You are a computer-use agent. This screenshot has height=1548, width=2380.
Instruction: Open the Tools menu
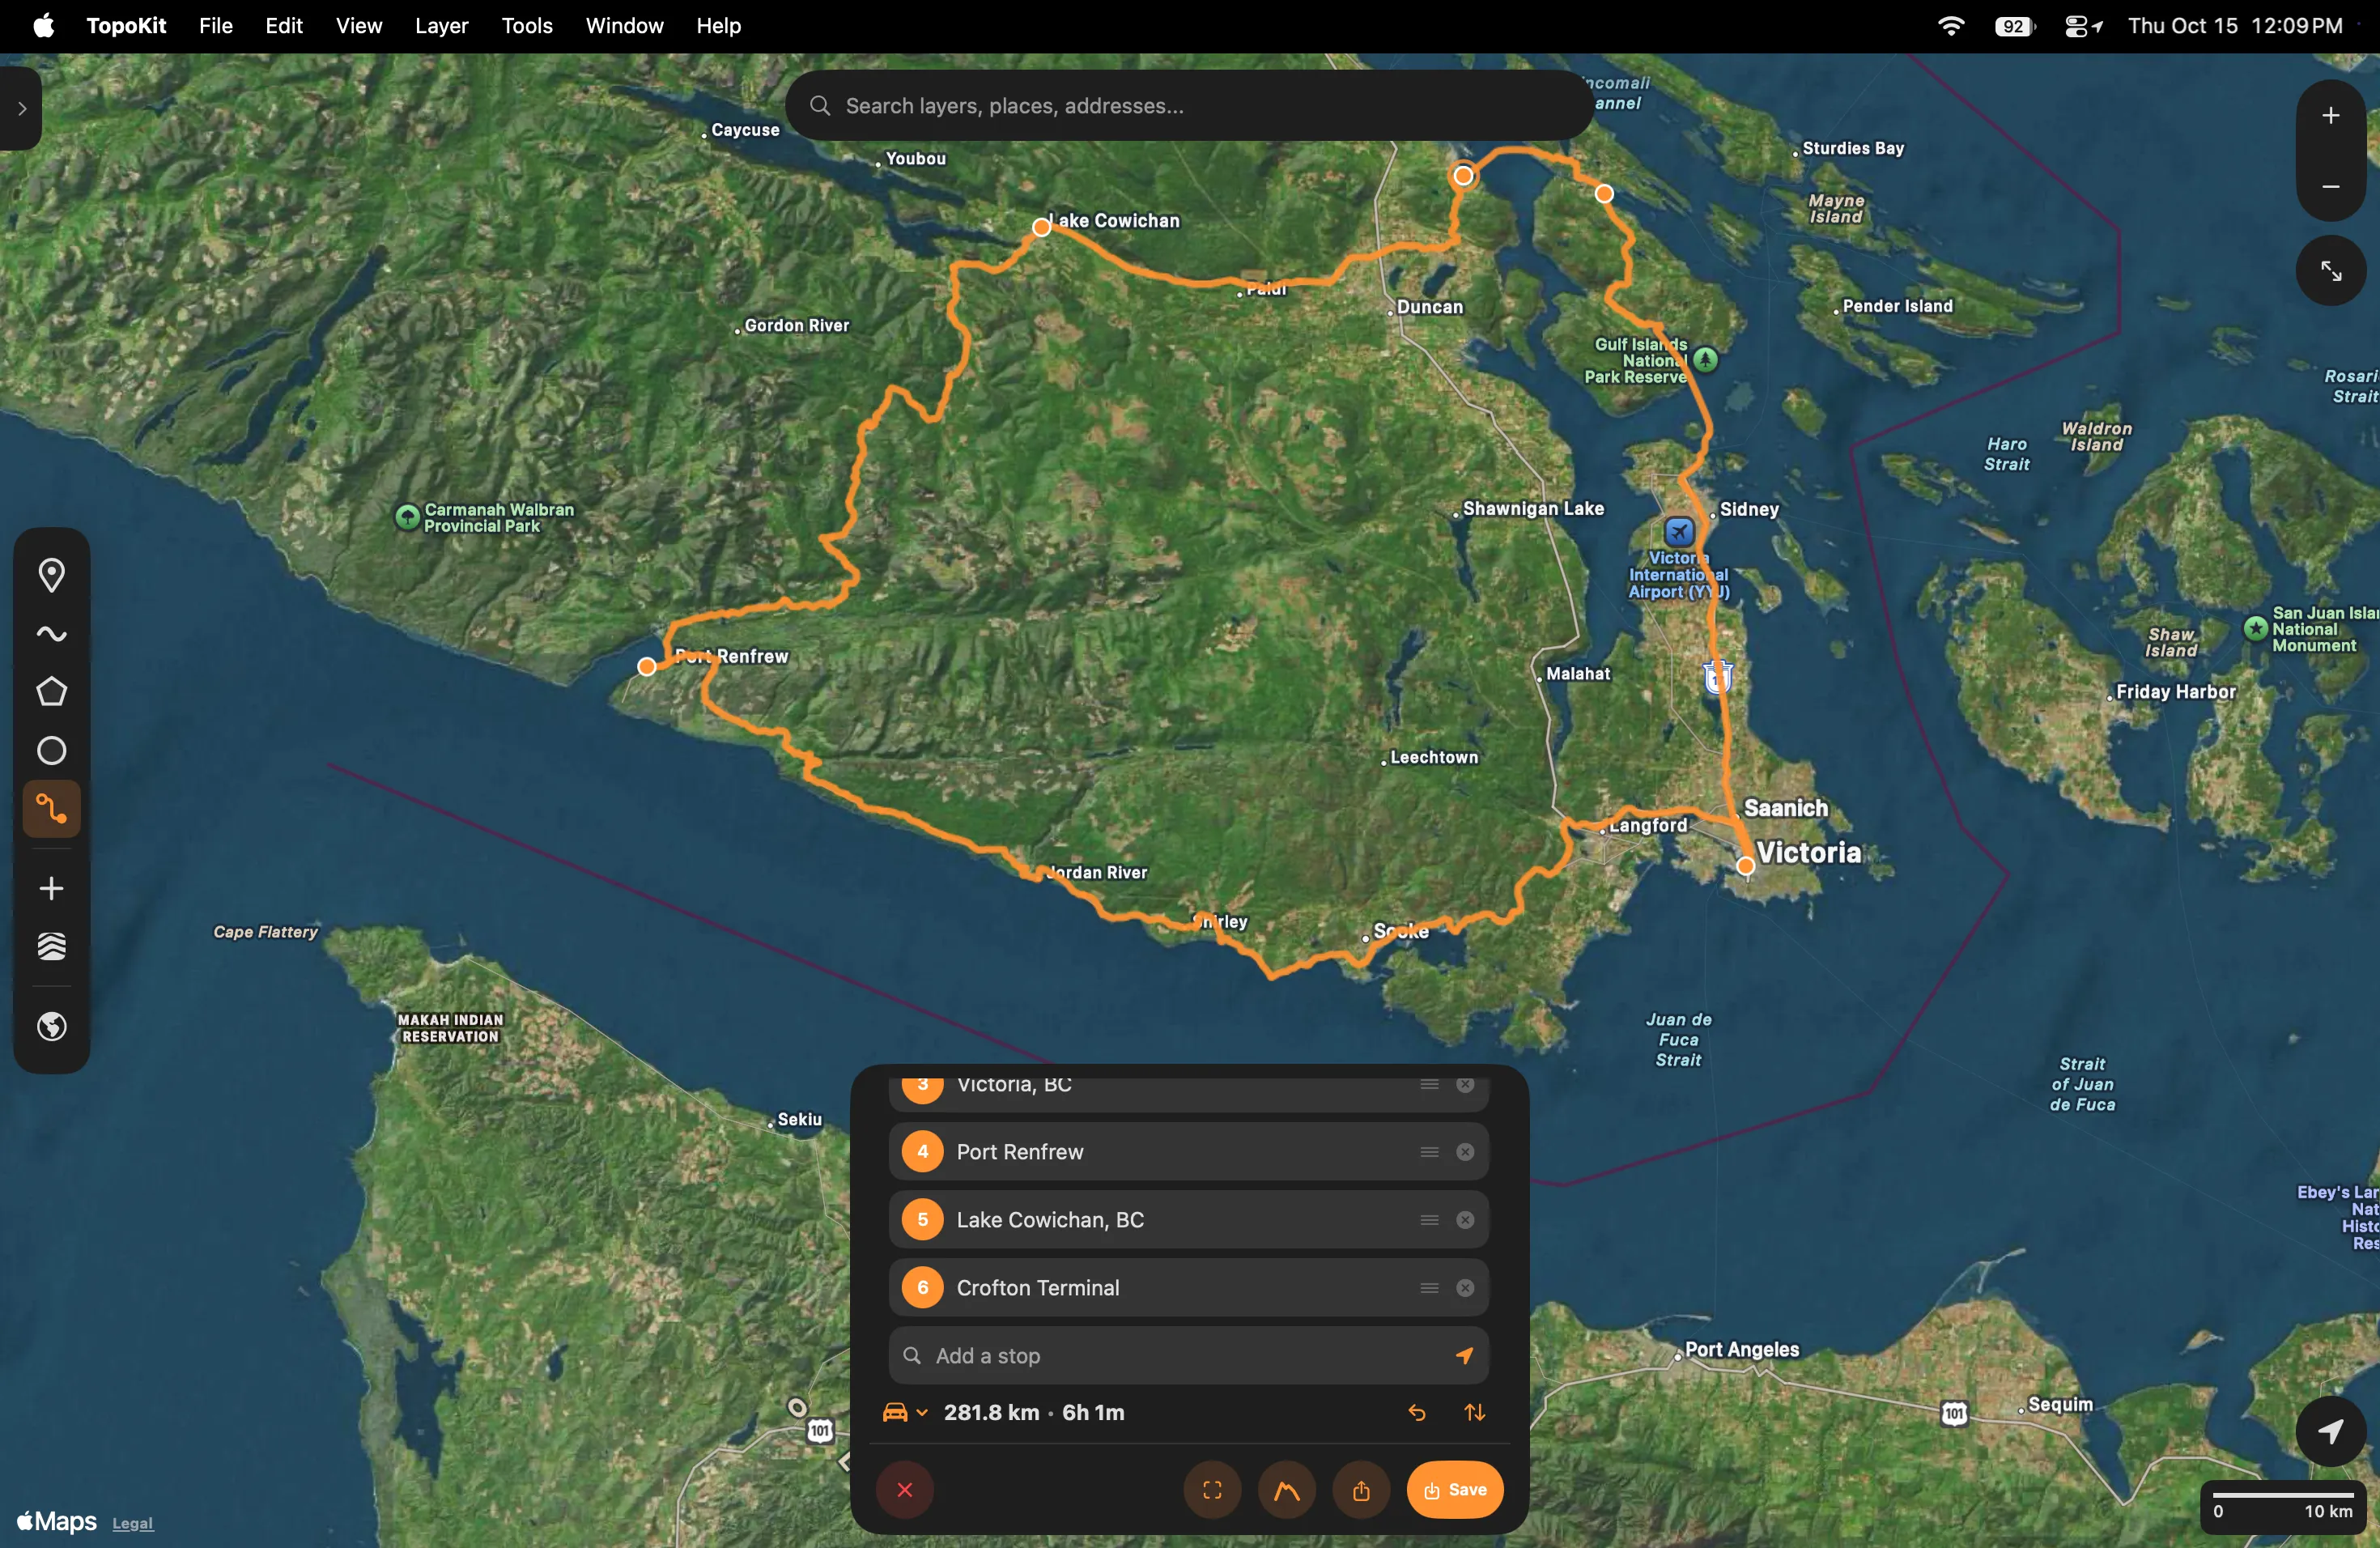pyautogui.click(x=527, y=26)
